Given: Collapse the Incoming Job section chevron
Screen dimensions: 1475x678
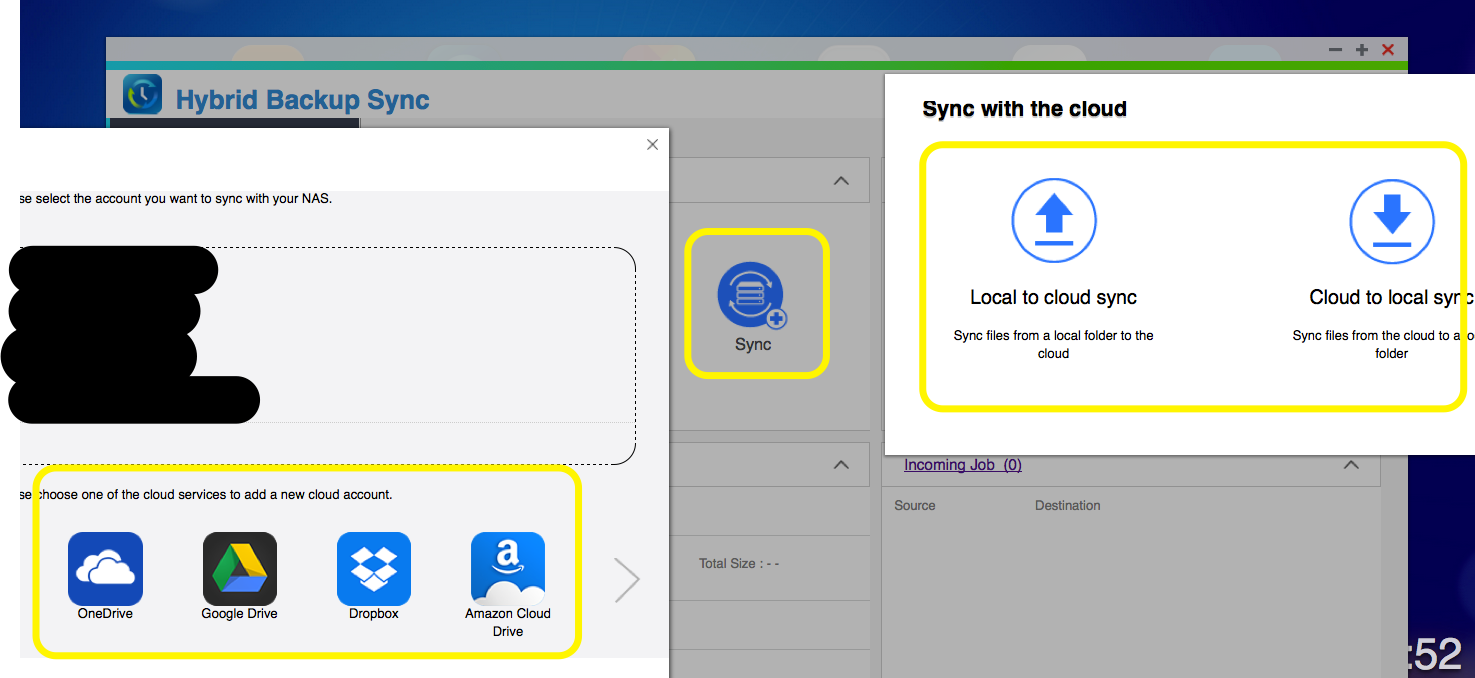Looking at the screenshot, I should pyautogui.click(x=1351, y=465).
